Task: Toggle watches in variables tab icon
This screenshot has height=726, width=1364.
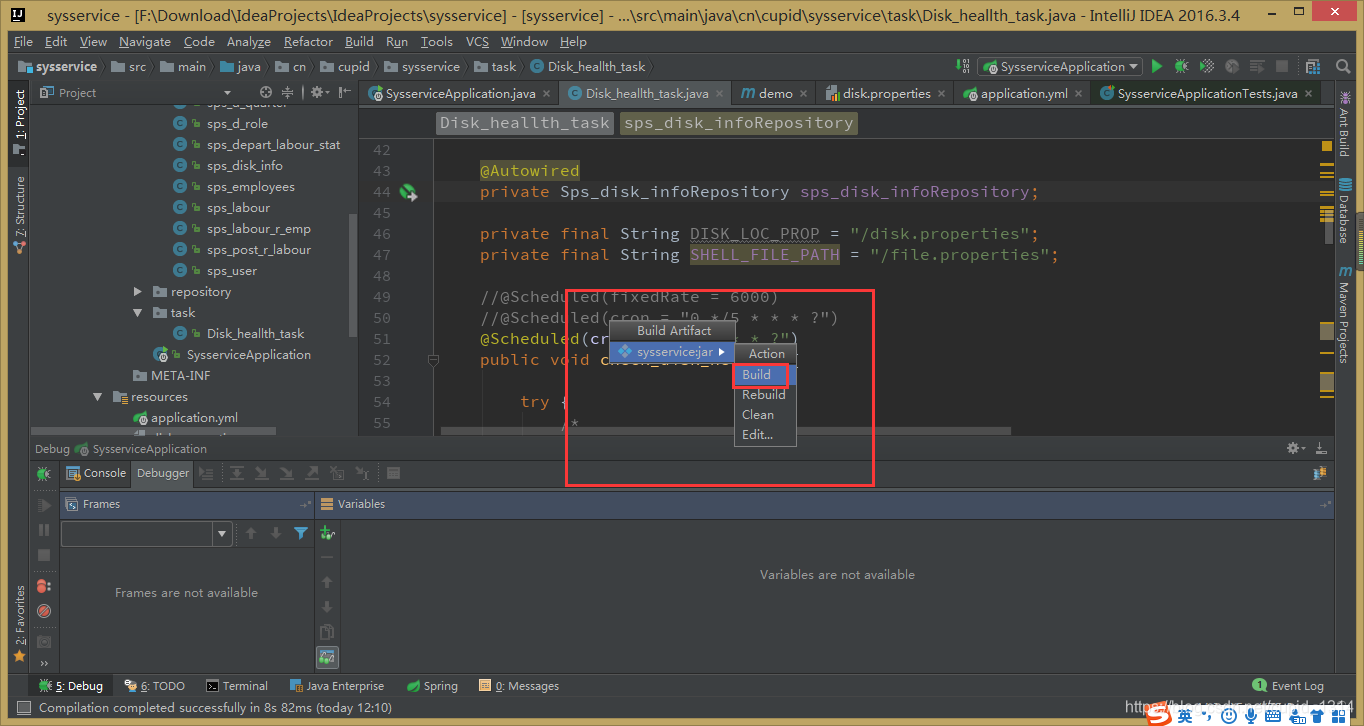Action: pos(327,657)
